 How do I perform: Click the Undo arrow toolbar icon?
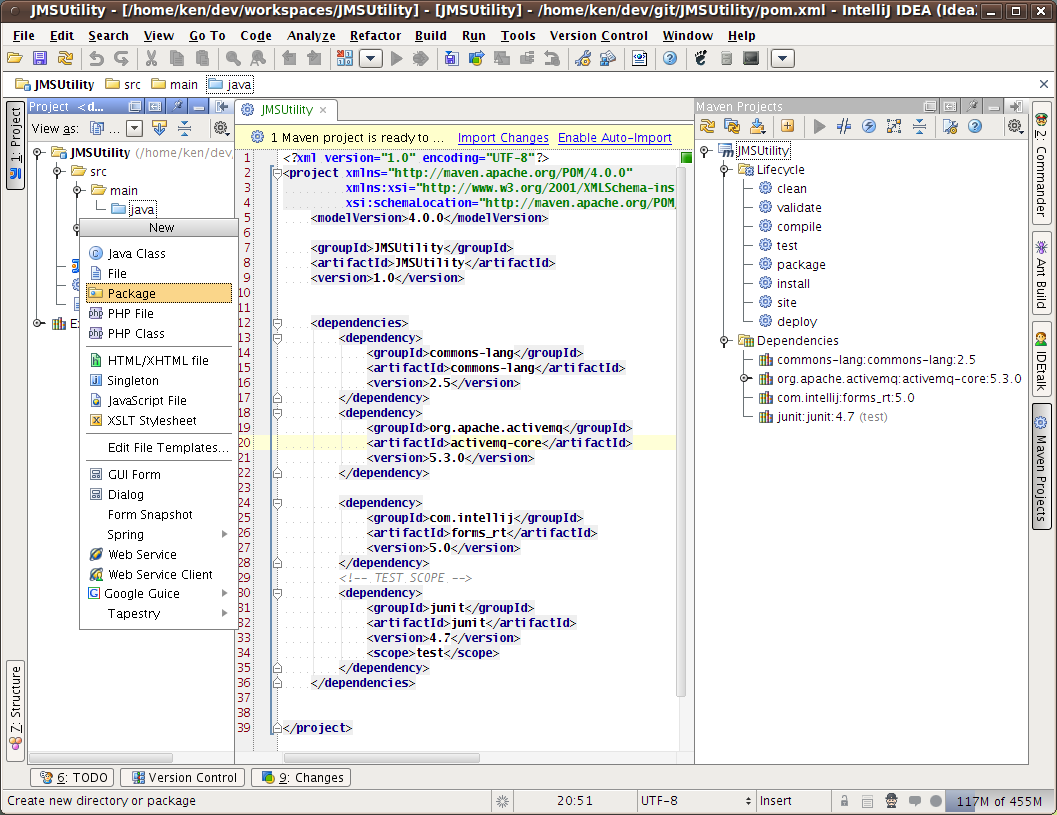point(96,59)
